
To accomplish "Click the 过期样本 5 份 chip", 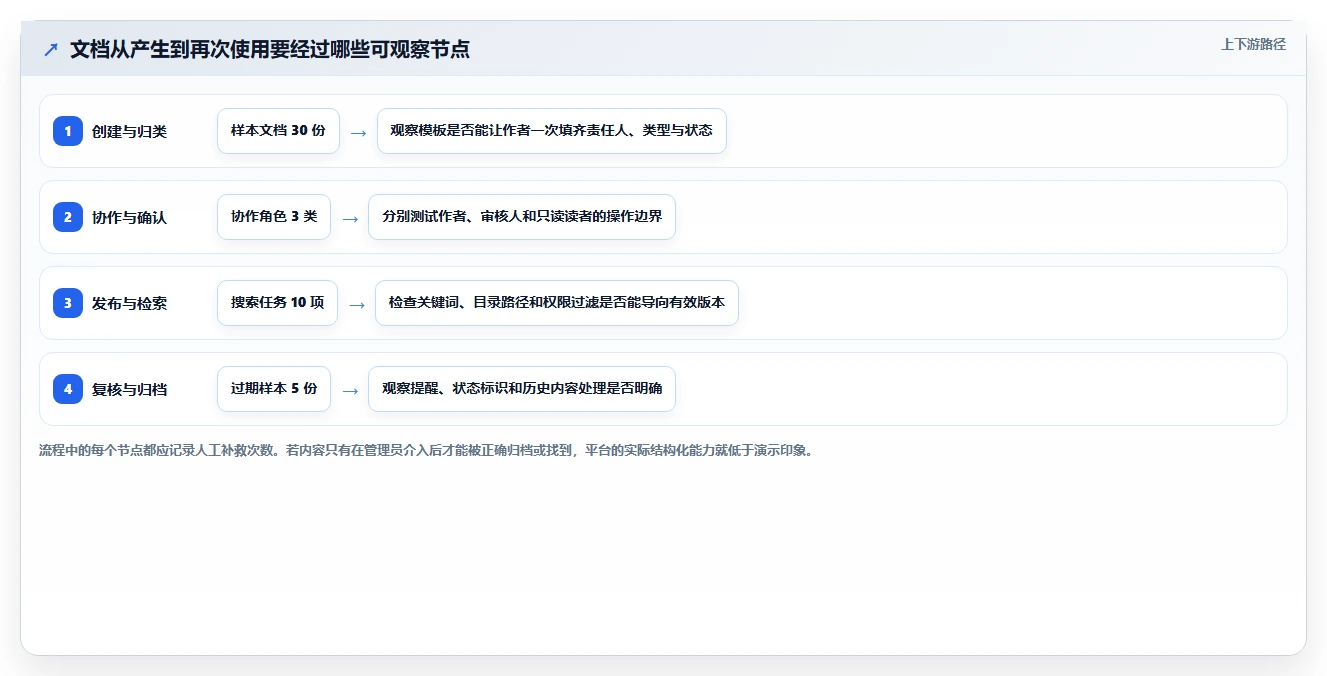I will tap(274, 389).
